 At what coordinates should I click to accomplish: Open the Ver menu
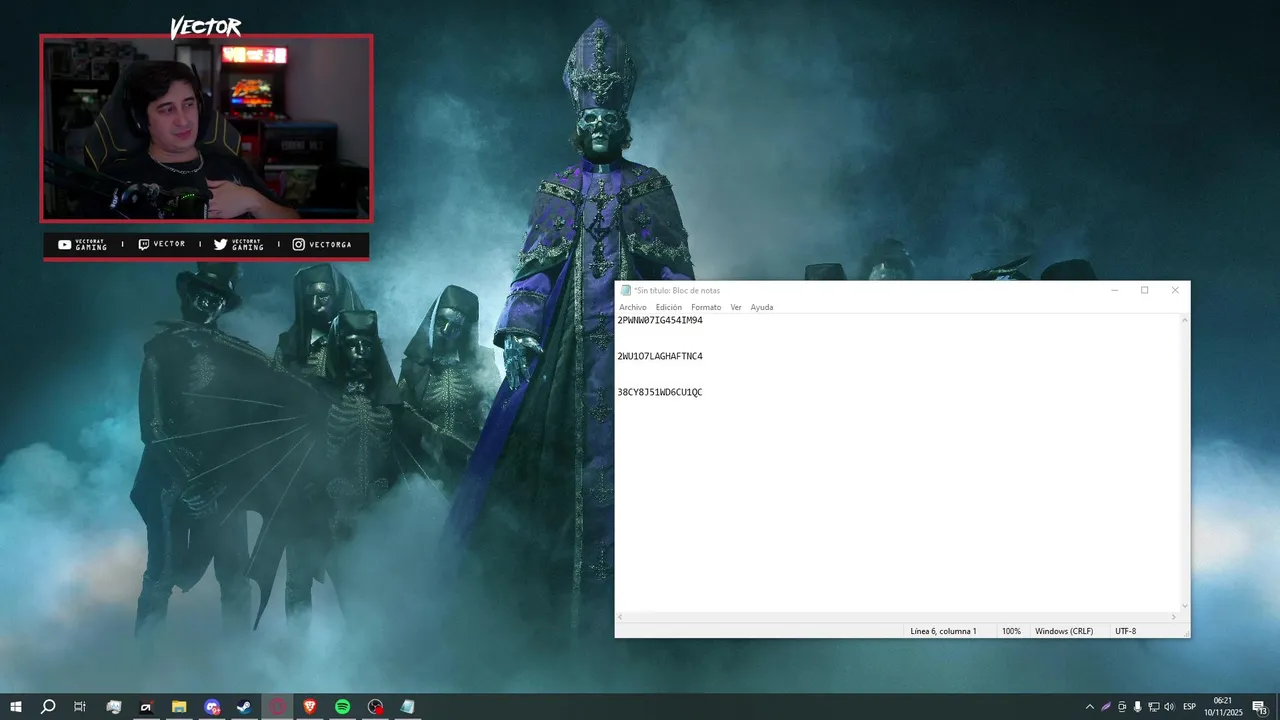(x=736, y=307)
